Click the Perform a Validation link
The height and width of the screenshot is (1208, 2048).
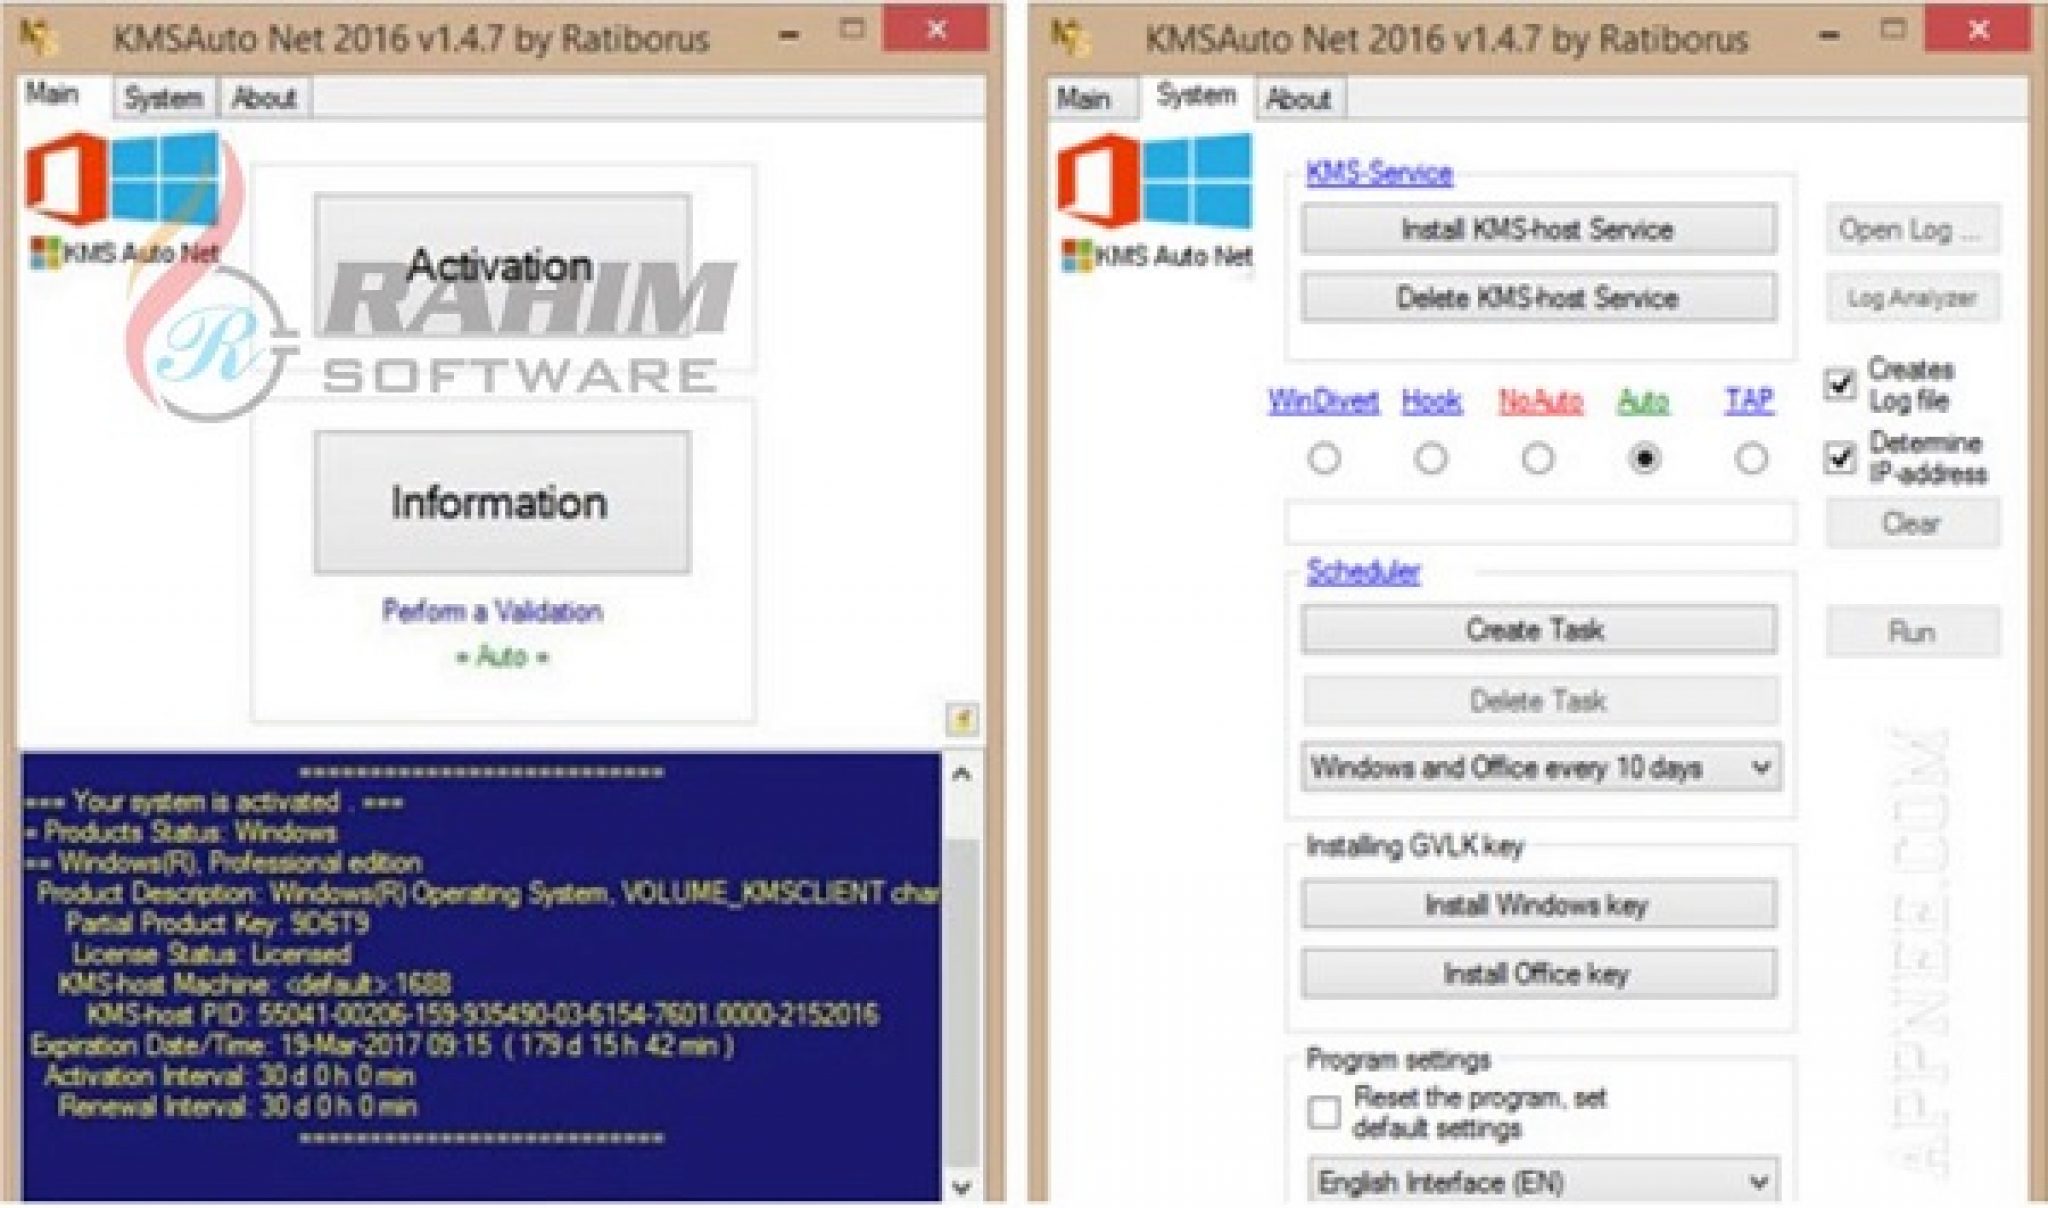coord(493,611)
